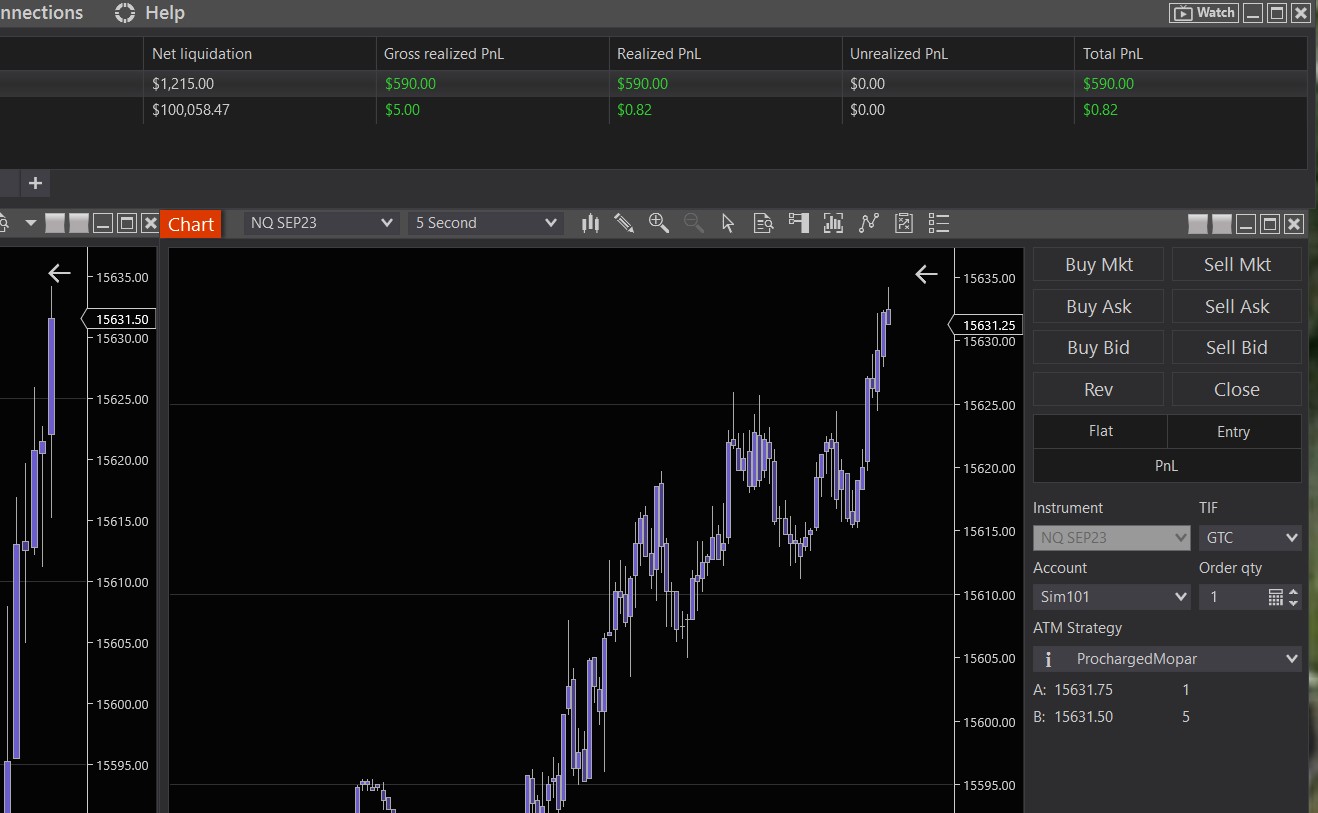Image resolution: width=1318 pixels, height=813 pixels.
Task: Click the return arrow on 5 Second chart
Action: (926, 274)
